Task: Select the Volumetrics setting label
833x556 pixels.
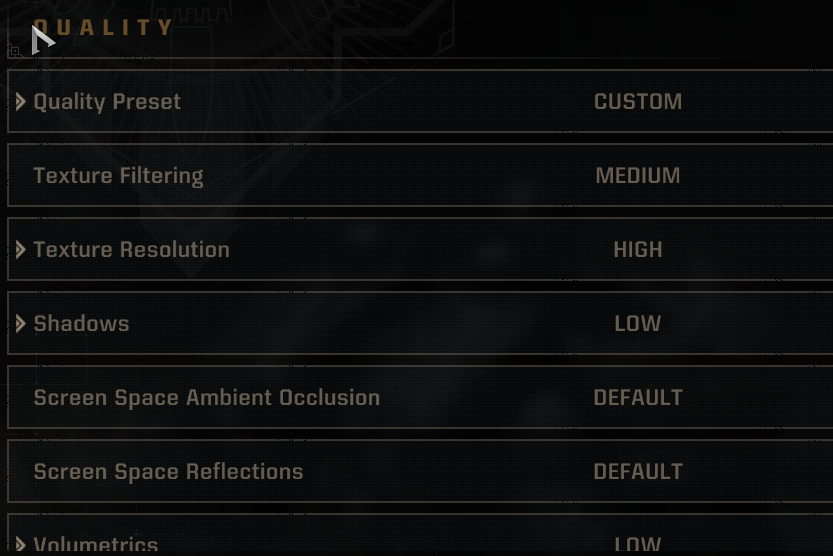Action: tap(96, 545)
